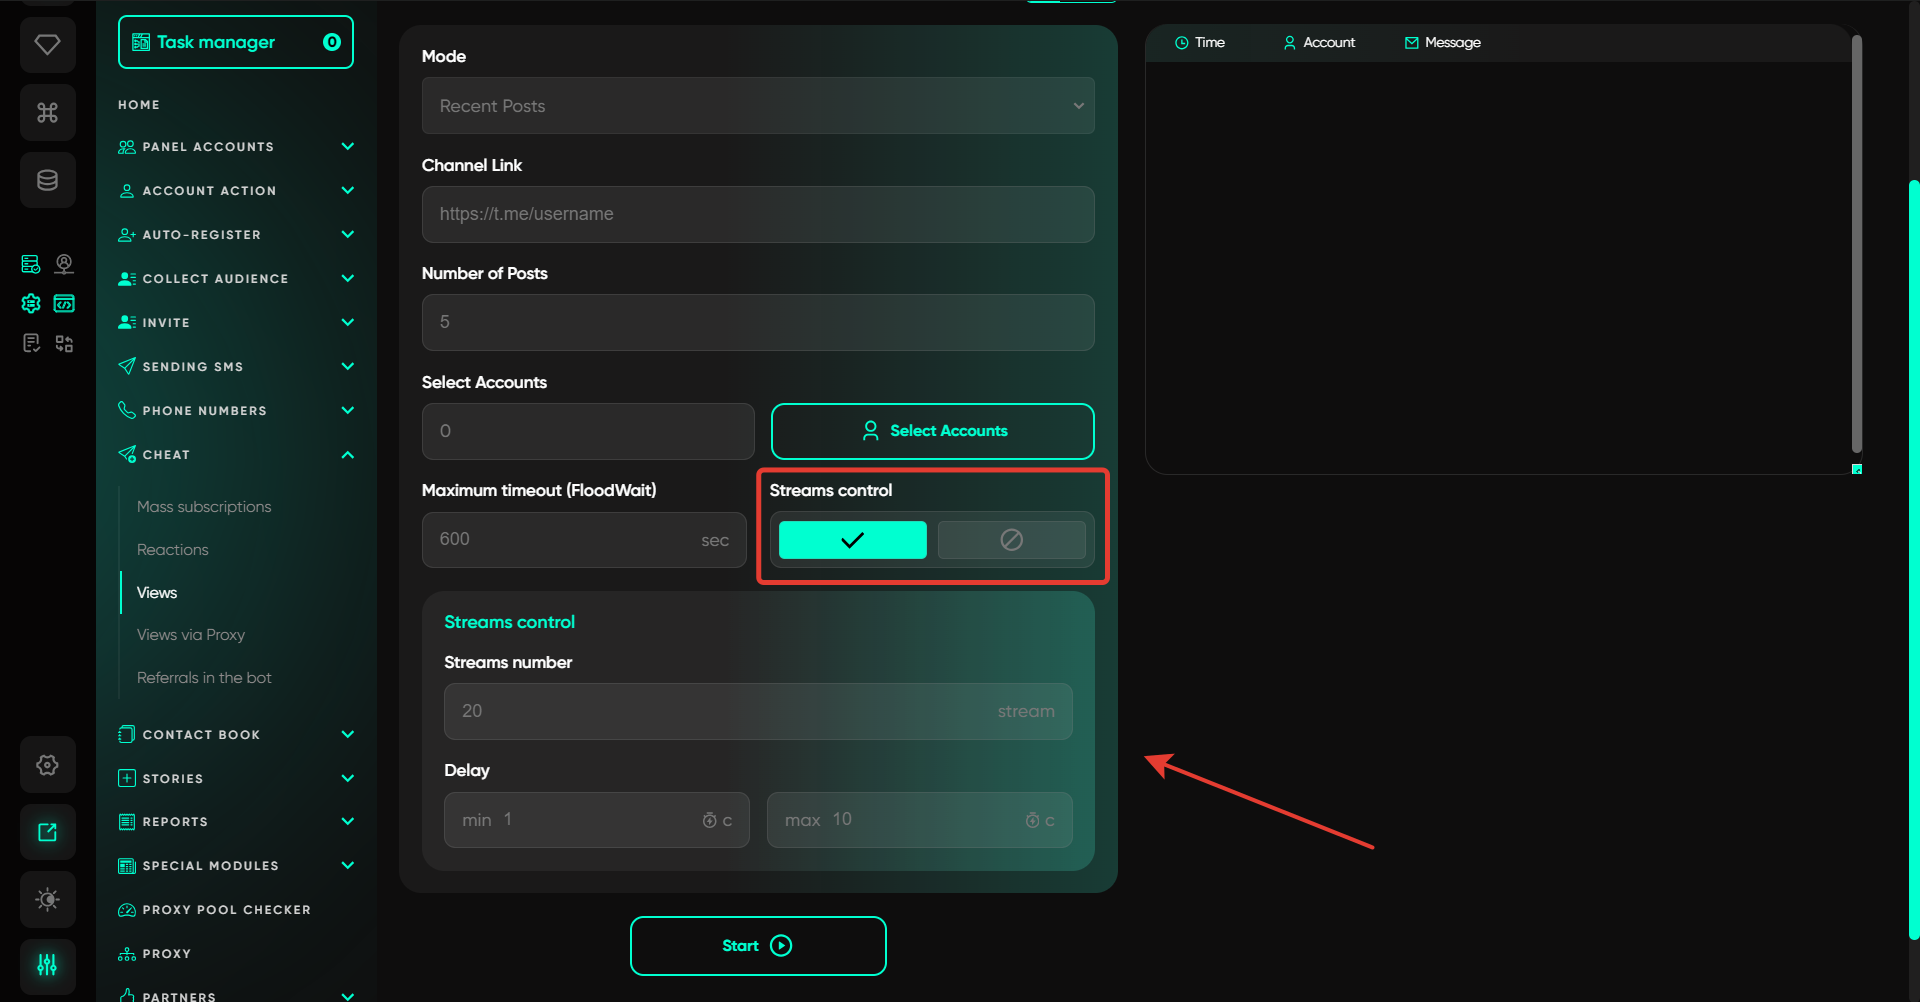This screenshot has height=1002, width=1920.
Task: Open the database icon in left rail
Action: click(x=47, y=181)
